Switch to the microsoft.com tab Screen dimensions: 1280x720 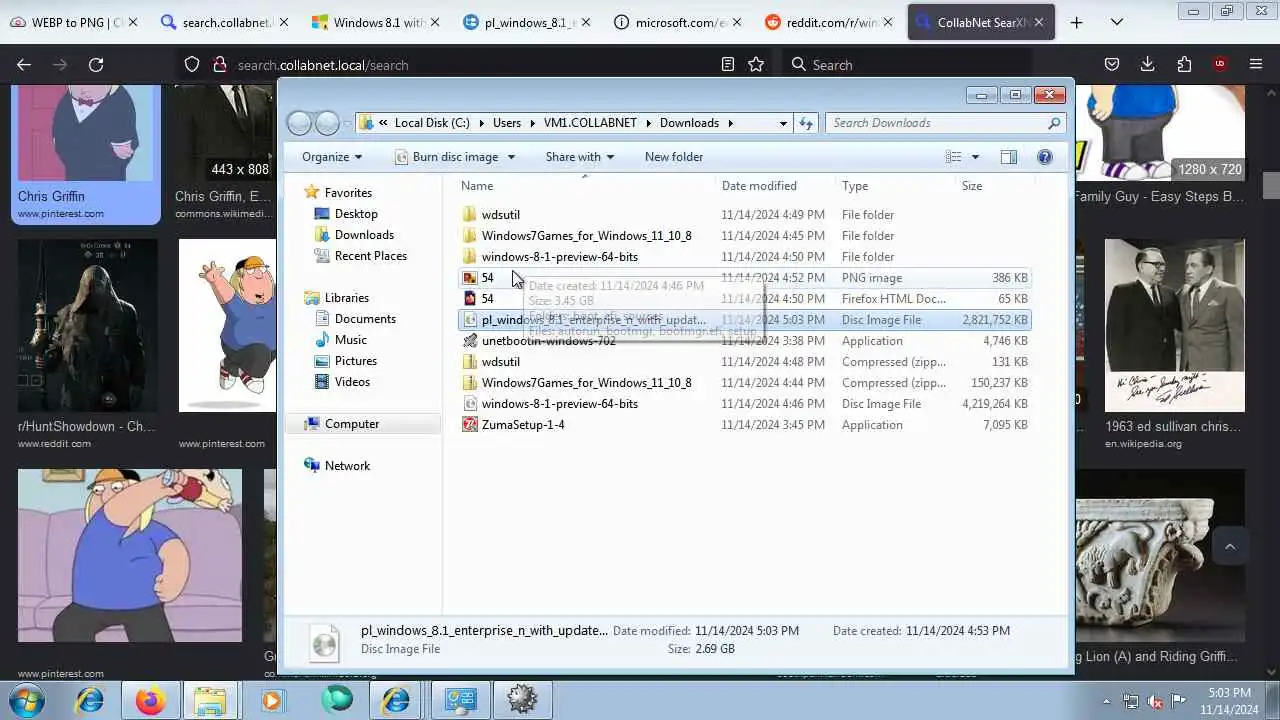[678, 22]
